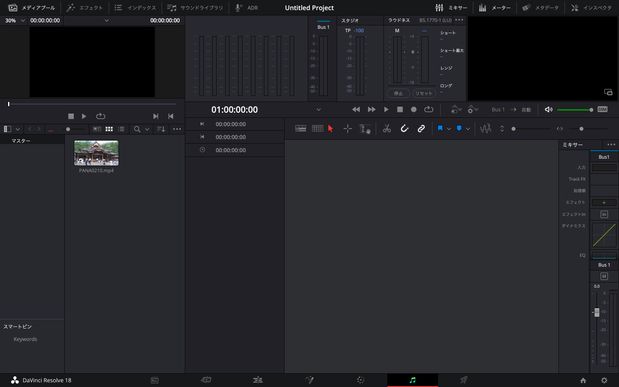Viewport: 619px width, 387px height.
Task: Open the Sound Library panel
Action: click(195, 8)
